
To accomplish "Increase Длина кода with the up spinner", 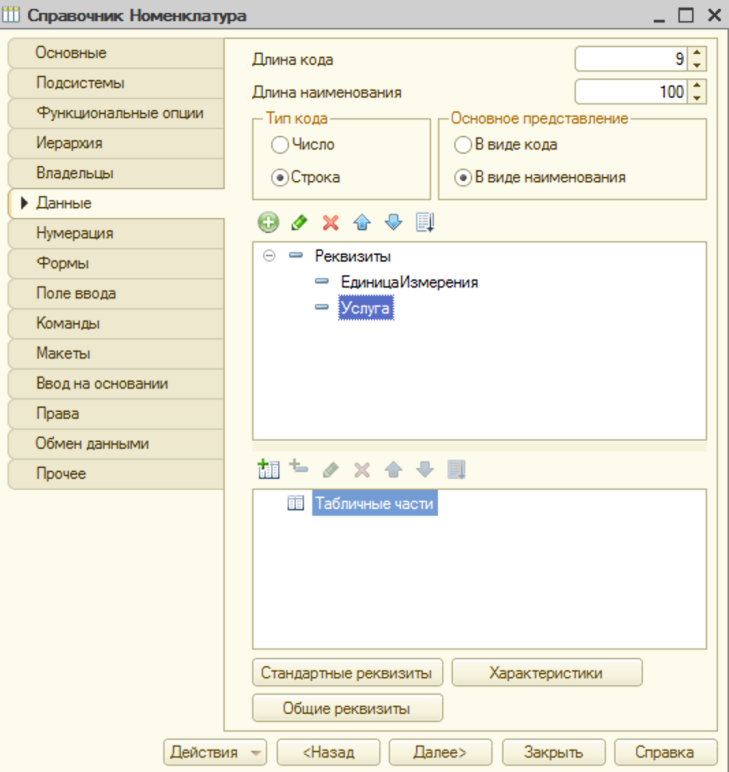I will click(x=697, y=53).
